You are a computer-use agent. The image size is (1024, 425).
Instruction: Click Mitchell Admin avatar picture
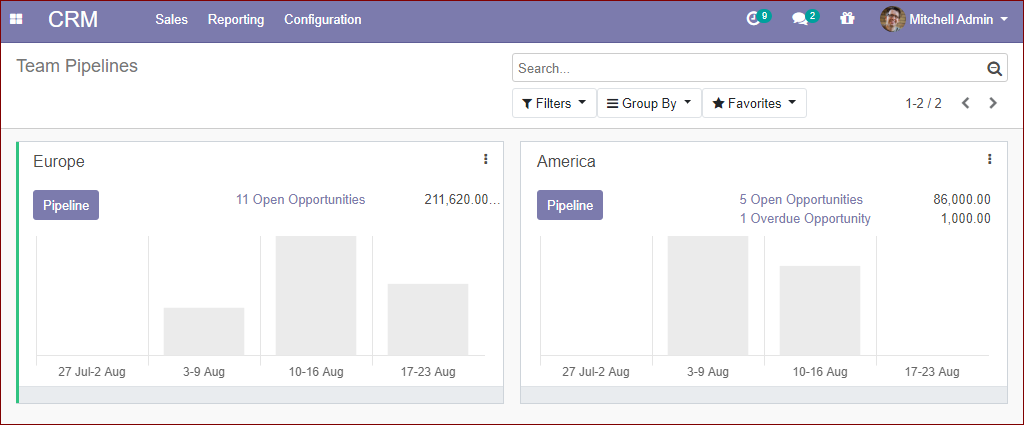click(892, 20)
